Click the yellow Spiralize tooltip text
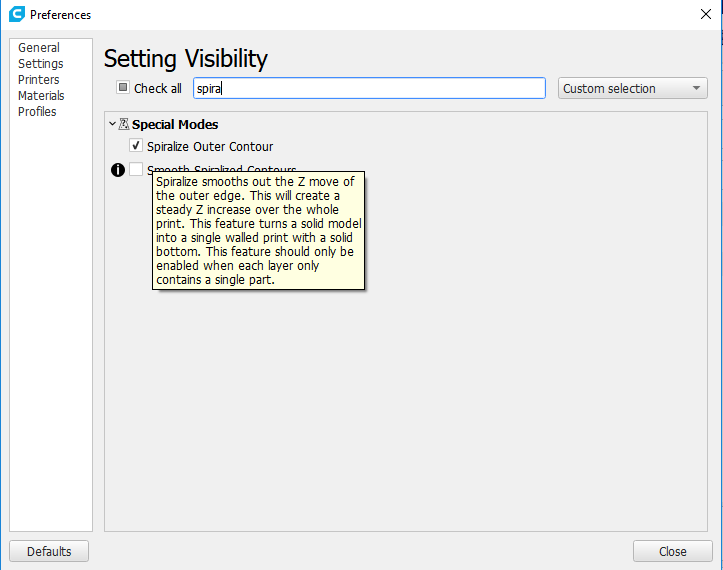Screen dimensions: 723x570 [257, 230]
